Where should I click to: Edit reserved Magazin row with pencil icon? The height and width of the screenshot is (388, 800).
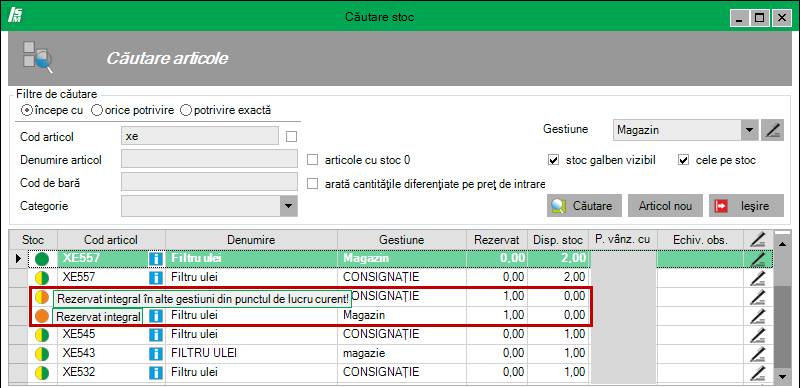tap(758, 316)
